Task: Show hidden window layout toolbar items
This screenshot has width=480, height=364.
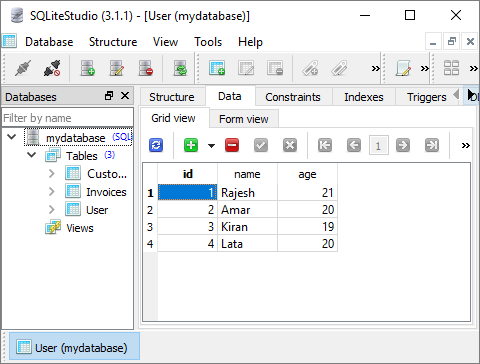Action: [x=473, y=68]
